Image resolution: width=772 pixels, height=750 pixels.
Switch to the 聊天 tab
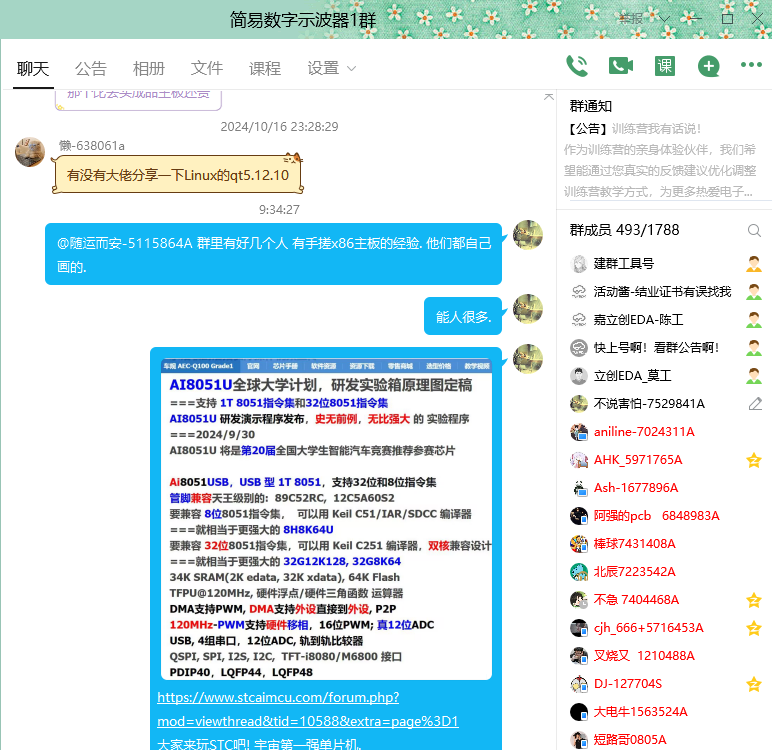click(x=33, y=68)
